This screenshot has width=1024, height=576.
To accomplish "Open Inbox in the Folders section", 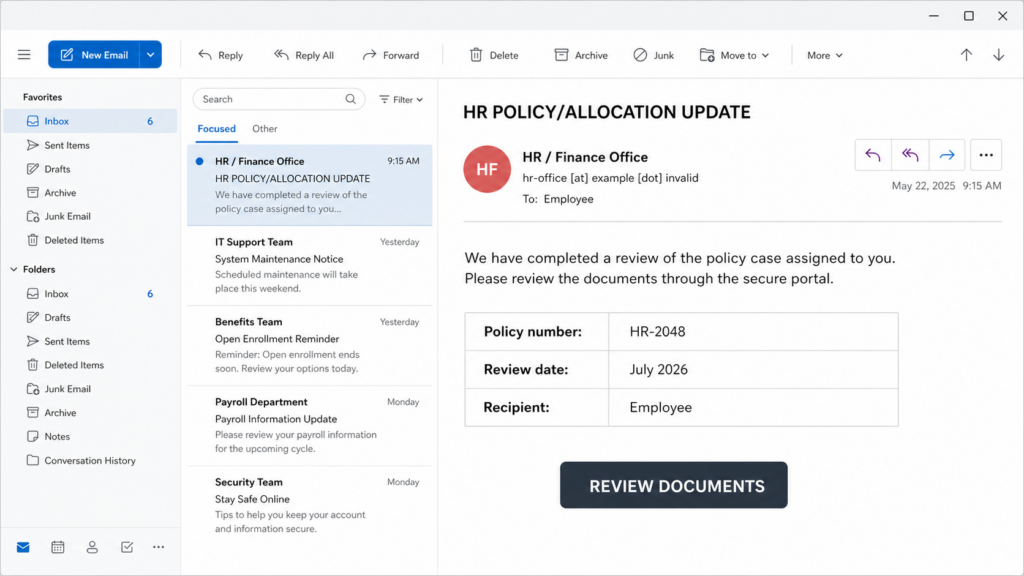I will (x=90, y=294).
